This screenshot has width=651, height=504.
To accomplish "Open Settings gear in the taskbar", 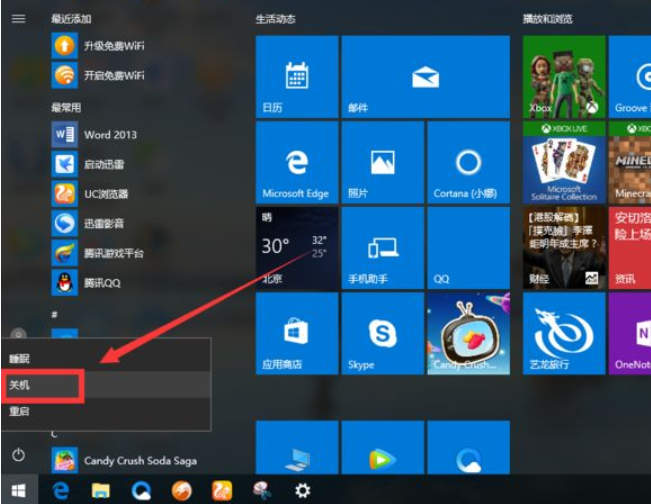I will (302, 490).
